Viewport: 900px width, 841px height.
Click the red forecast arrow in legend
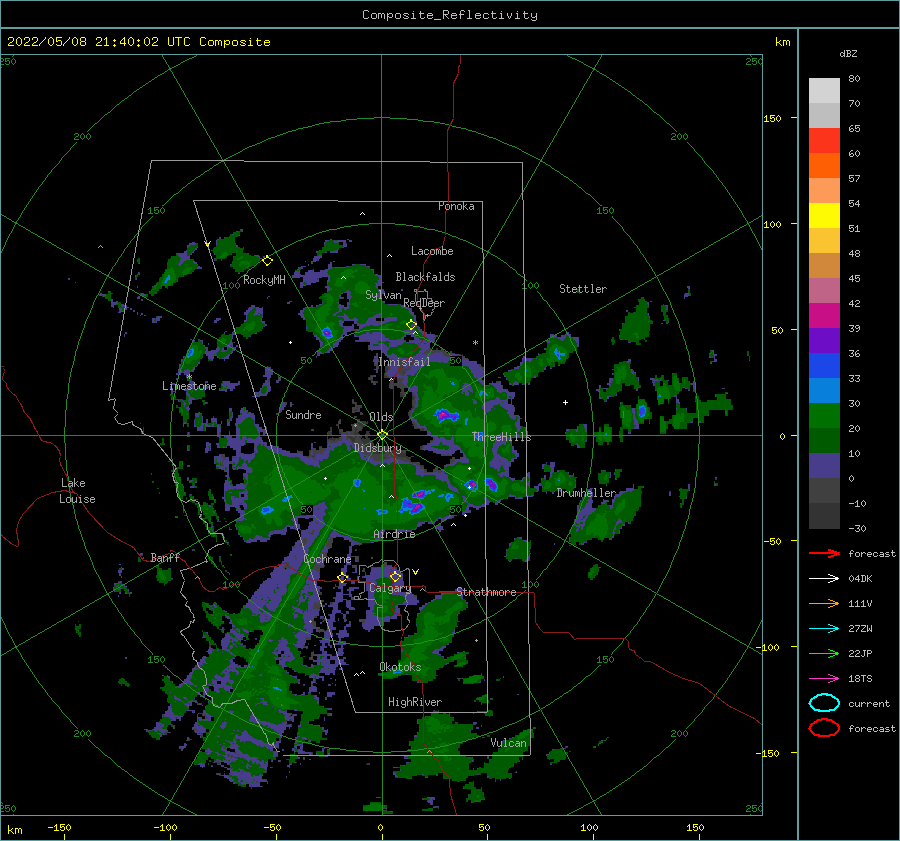pyautogui.click(x=824, y=553)
